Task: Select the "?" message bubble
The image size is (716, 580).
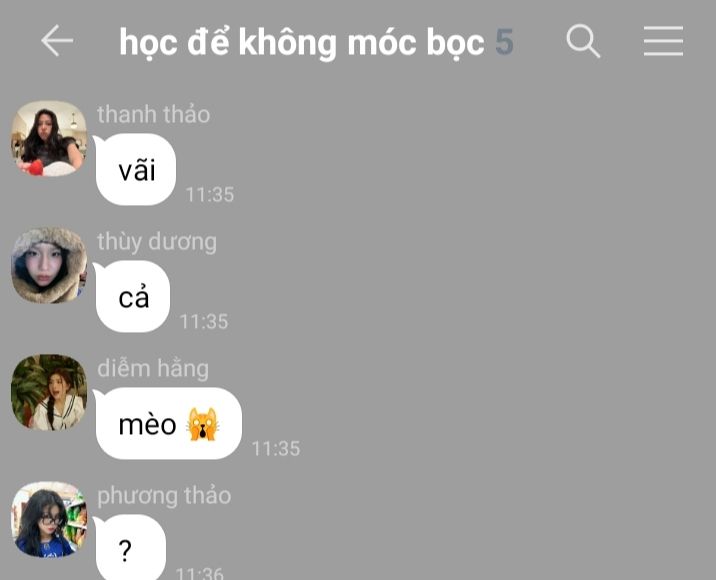Action: tap(131, 547)
